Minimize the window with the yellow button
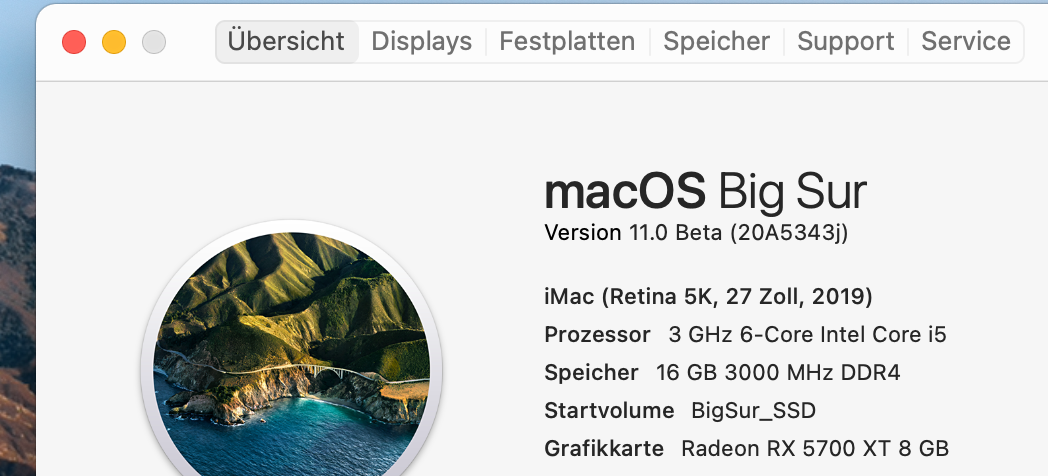 click(x=114, y=42)
